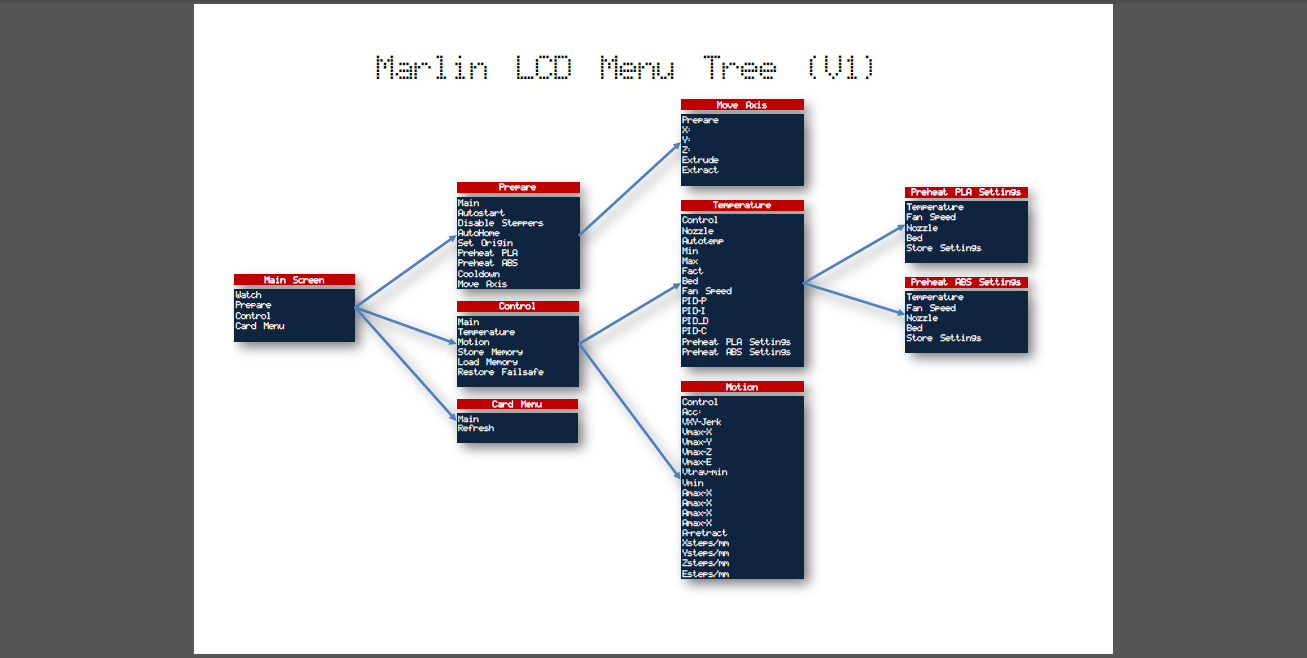Click "Vmax-Z" in the Motion box
Screen dimensions: 1307x658
697,452
